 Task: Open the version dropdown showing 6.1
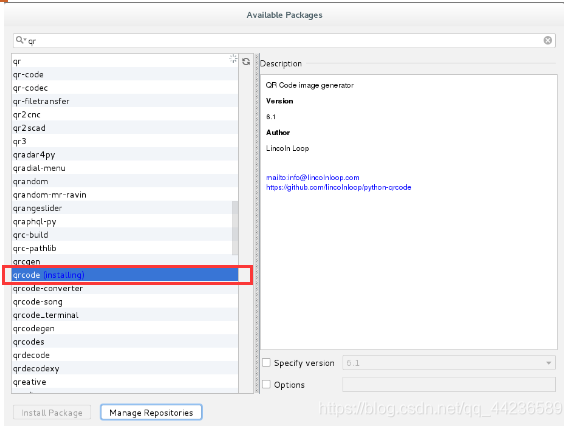pyautogui.click(x=449, y=363)
